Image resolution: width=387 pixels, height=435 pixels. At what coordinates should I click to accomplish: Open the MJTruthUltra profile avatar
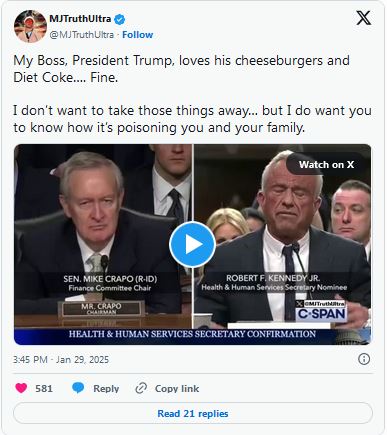30,26
